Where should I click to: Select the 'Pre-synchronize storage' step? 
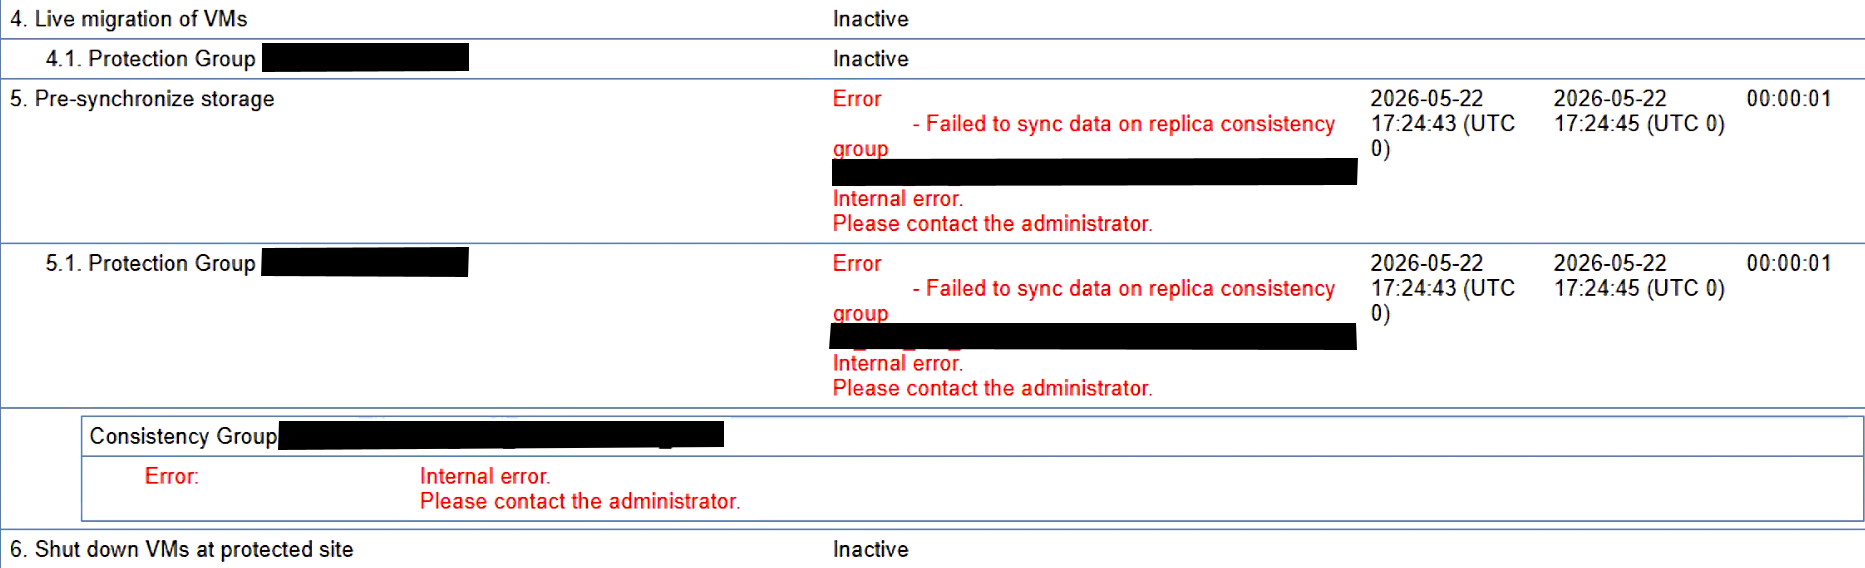(142, 99)
